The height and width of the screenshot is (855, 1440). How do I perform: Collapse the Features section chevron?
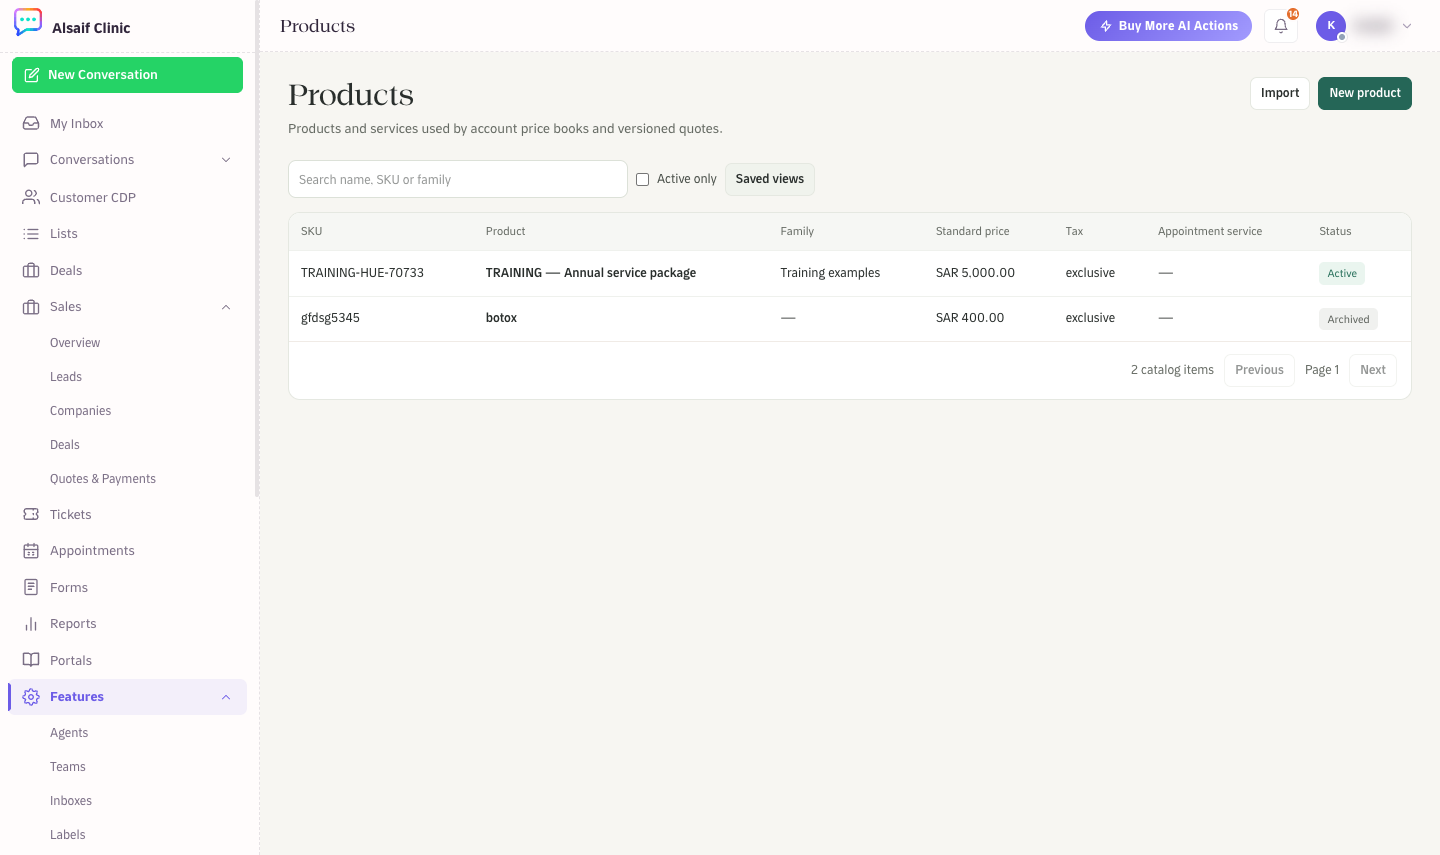[x=226, y=697]
